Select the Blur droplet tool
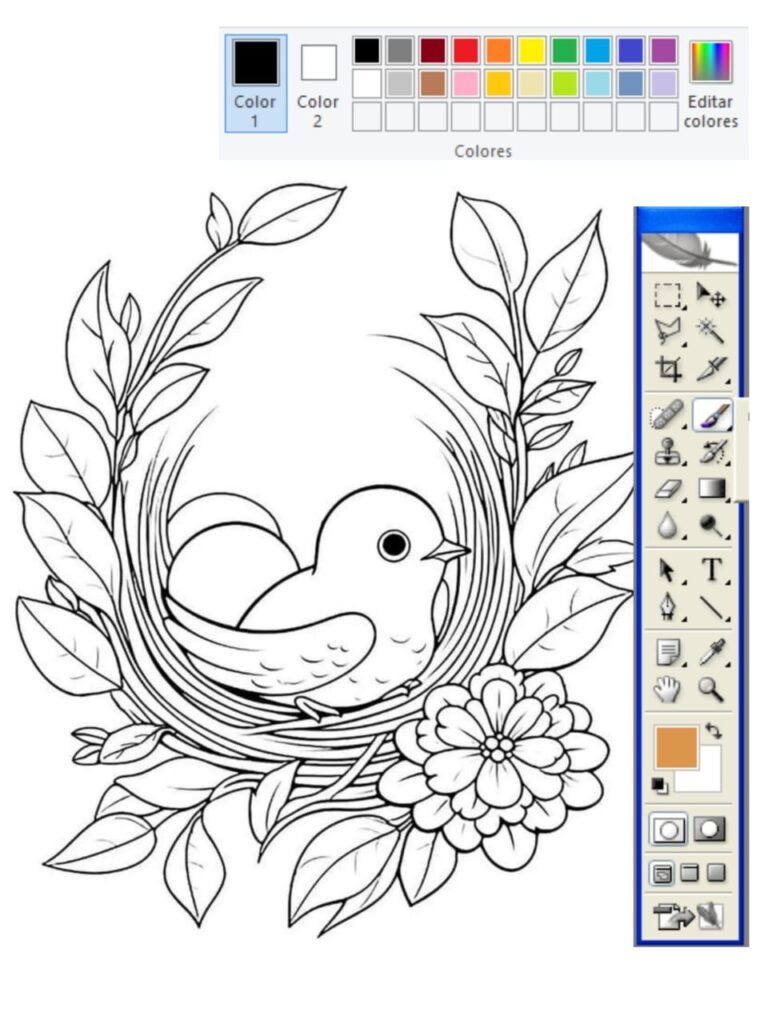 (x=668, y=525)
